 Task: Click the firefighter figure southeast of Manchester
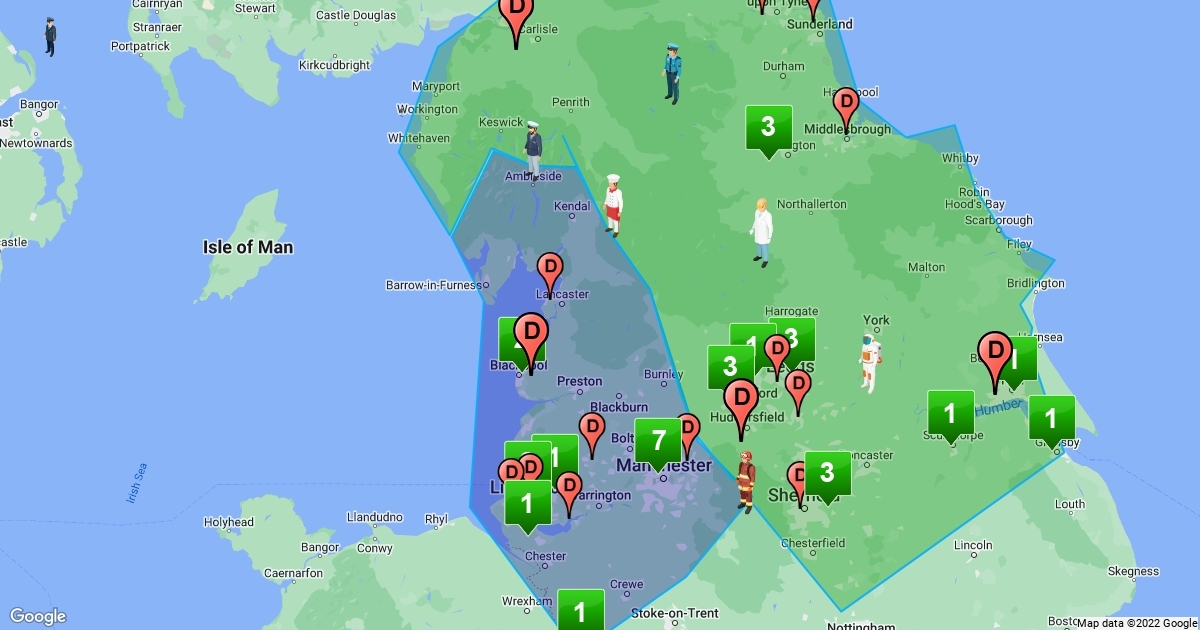[745, 481]
